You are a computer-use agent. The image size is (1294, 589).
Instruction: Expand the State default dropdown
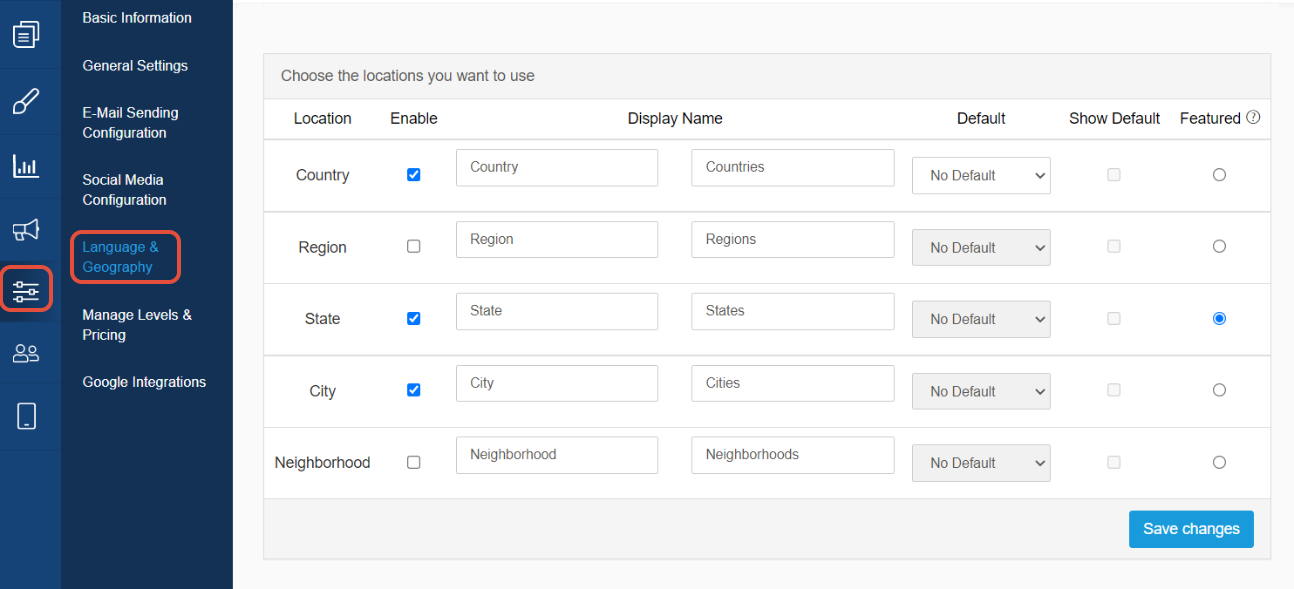coord(981,319)
